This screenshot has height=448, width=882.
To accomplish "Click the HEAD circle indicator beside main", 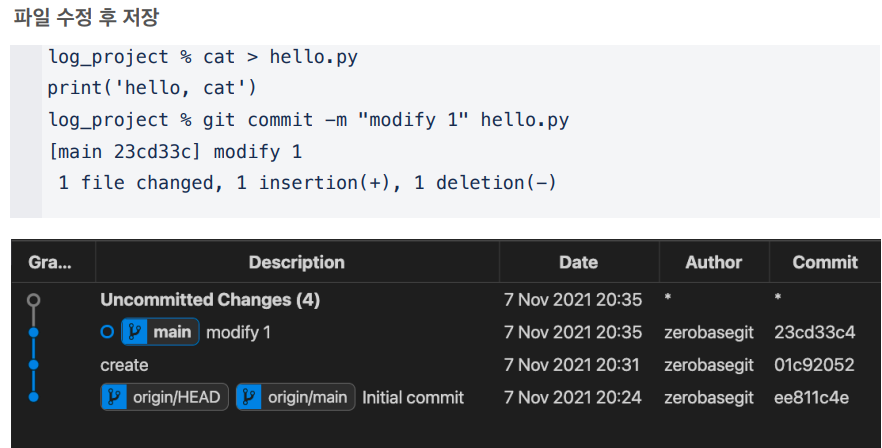I will tap(107, 332).
